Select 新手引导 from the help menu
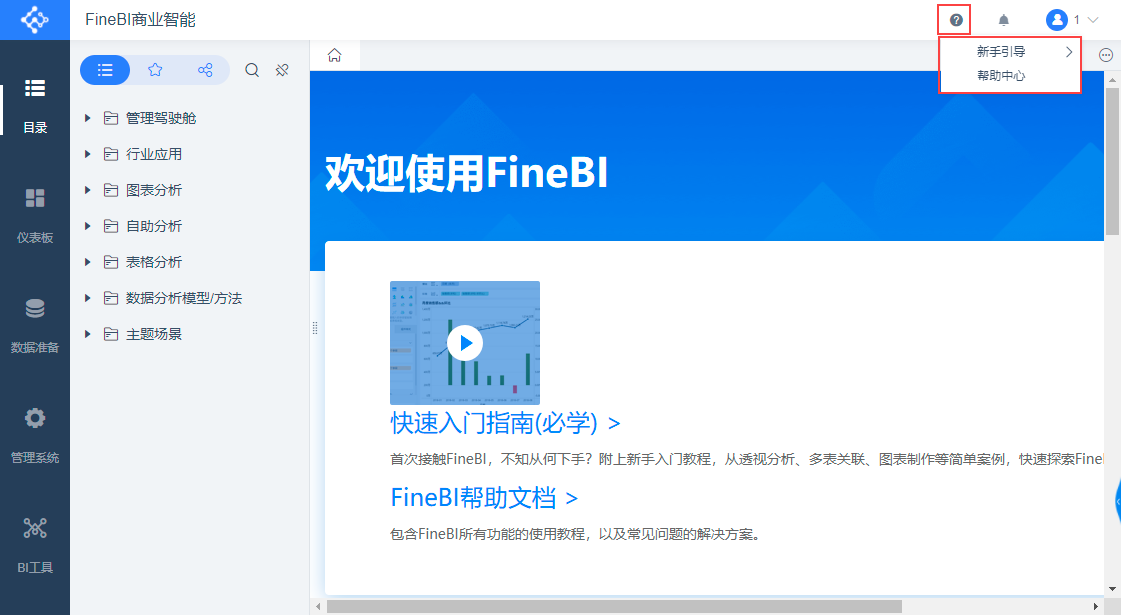This screenshot has width=1121, height=615. pyautogui.click(x=1001, y=51)
